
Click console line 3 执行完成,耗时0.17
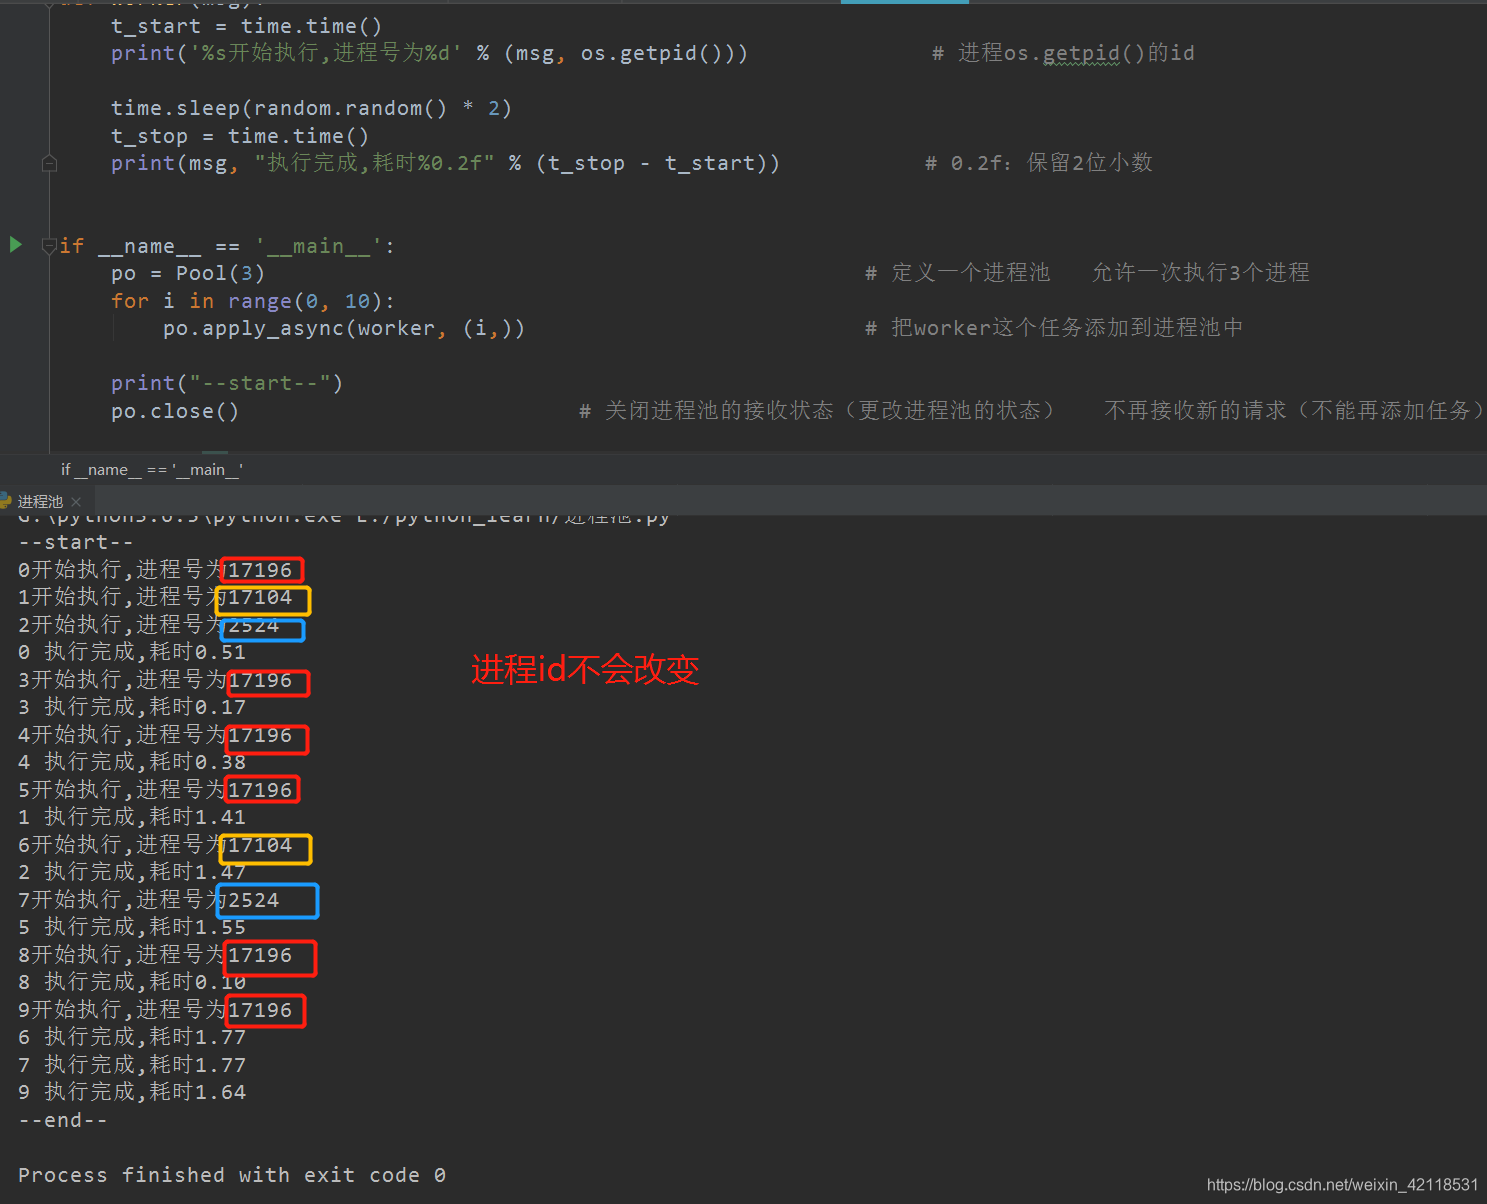pos(132,707)
